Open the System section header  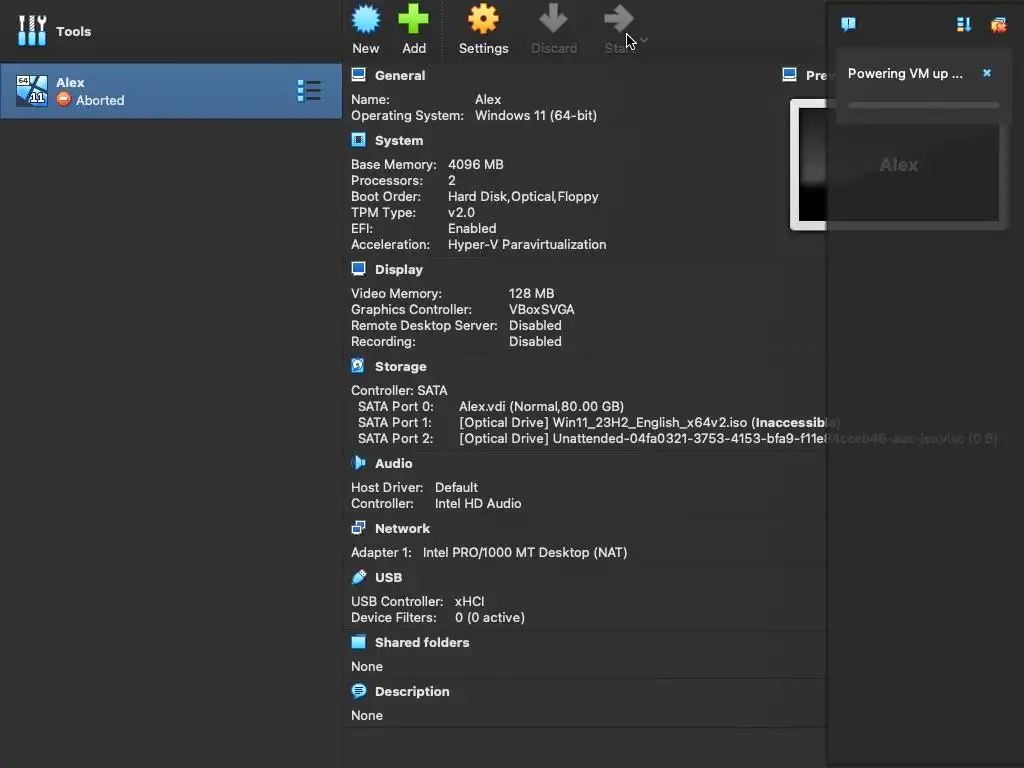point(399,140)
